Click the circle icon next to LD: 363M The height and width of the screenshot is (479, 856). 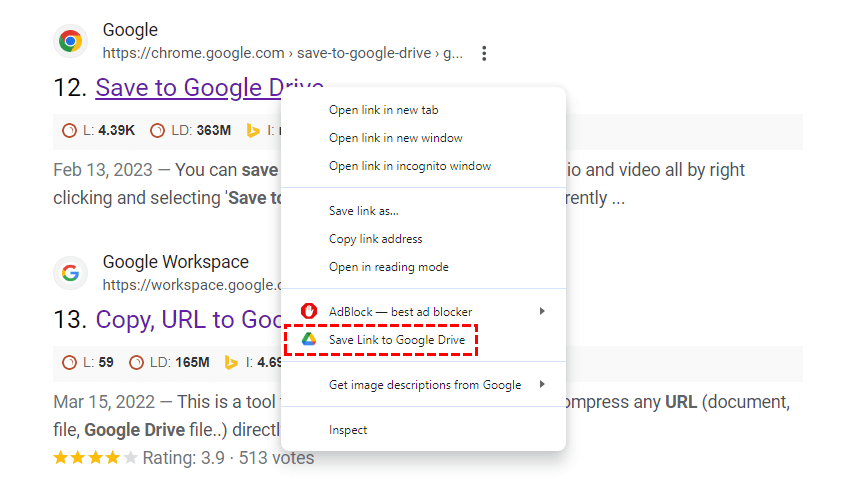pyautogui.click(x=157, y=131)
